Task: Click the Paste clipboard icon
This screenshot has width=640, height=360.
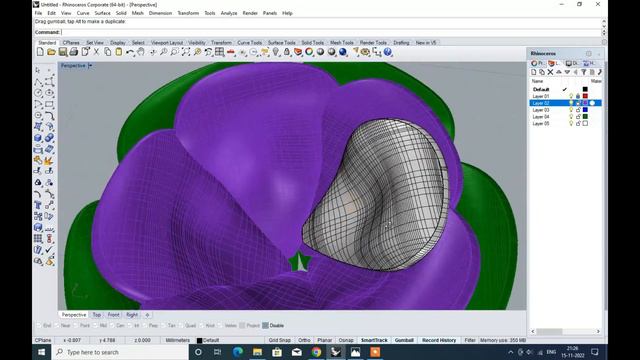Action: click(118, 52)
